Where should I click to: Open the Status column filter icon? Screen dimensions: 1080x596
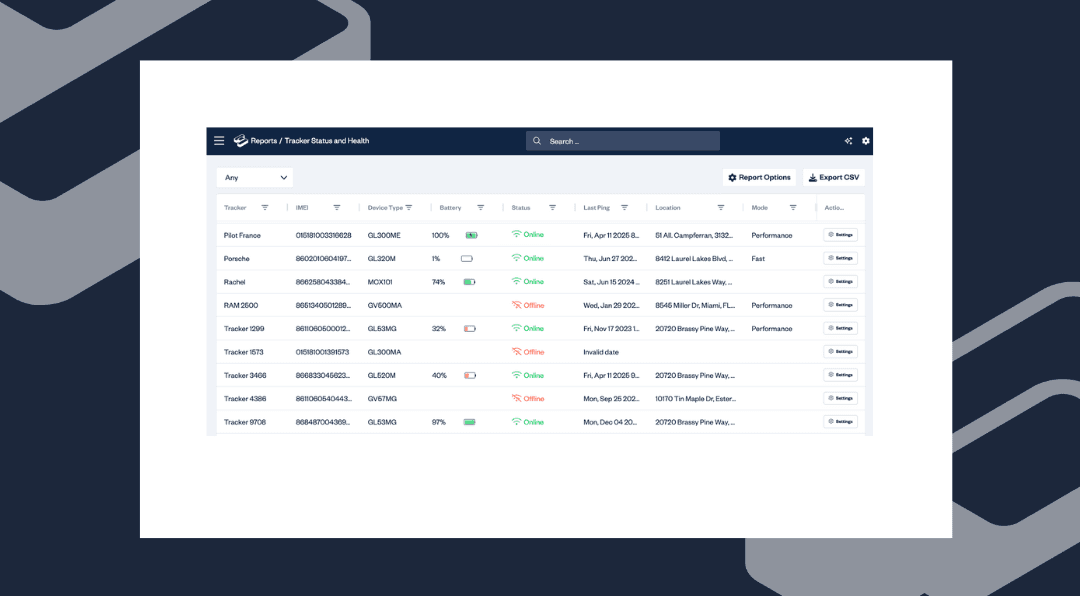tap(552, 208)
